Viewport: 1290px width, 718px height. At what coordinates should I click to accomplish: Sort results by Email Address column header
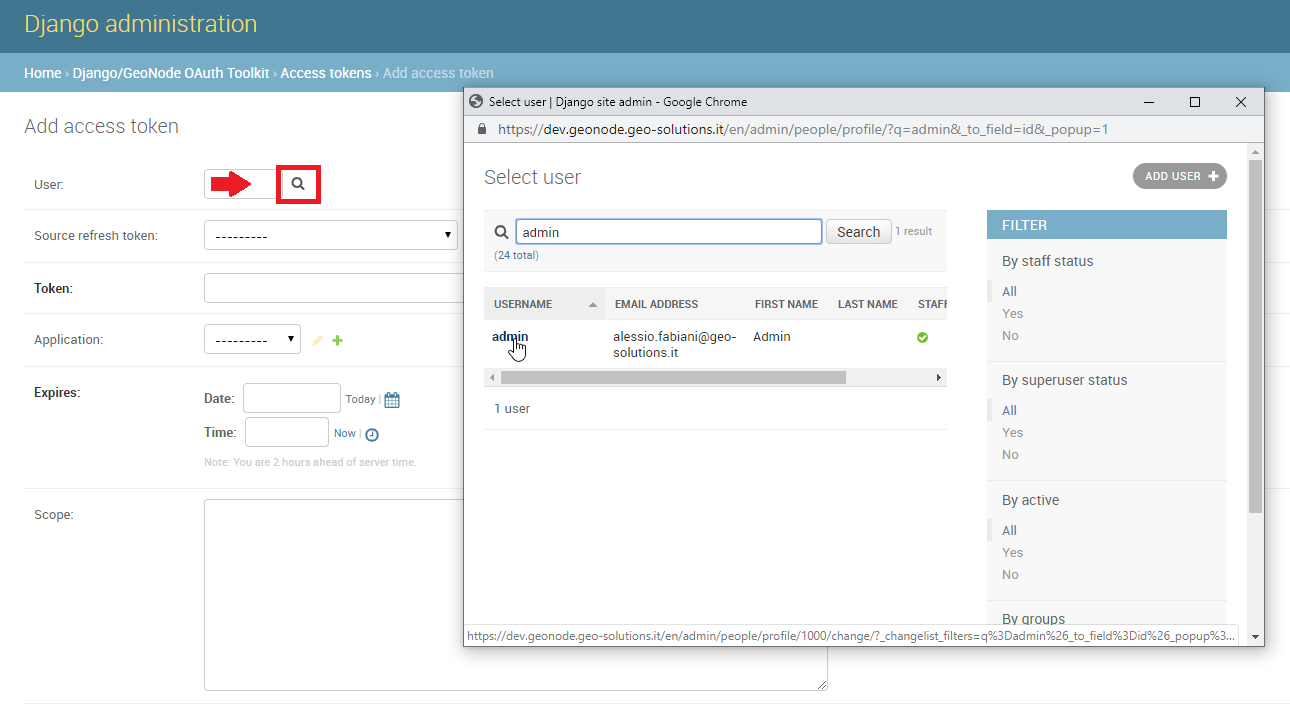click(657, 304)
